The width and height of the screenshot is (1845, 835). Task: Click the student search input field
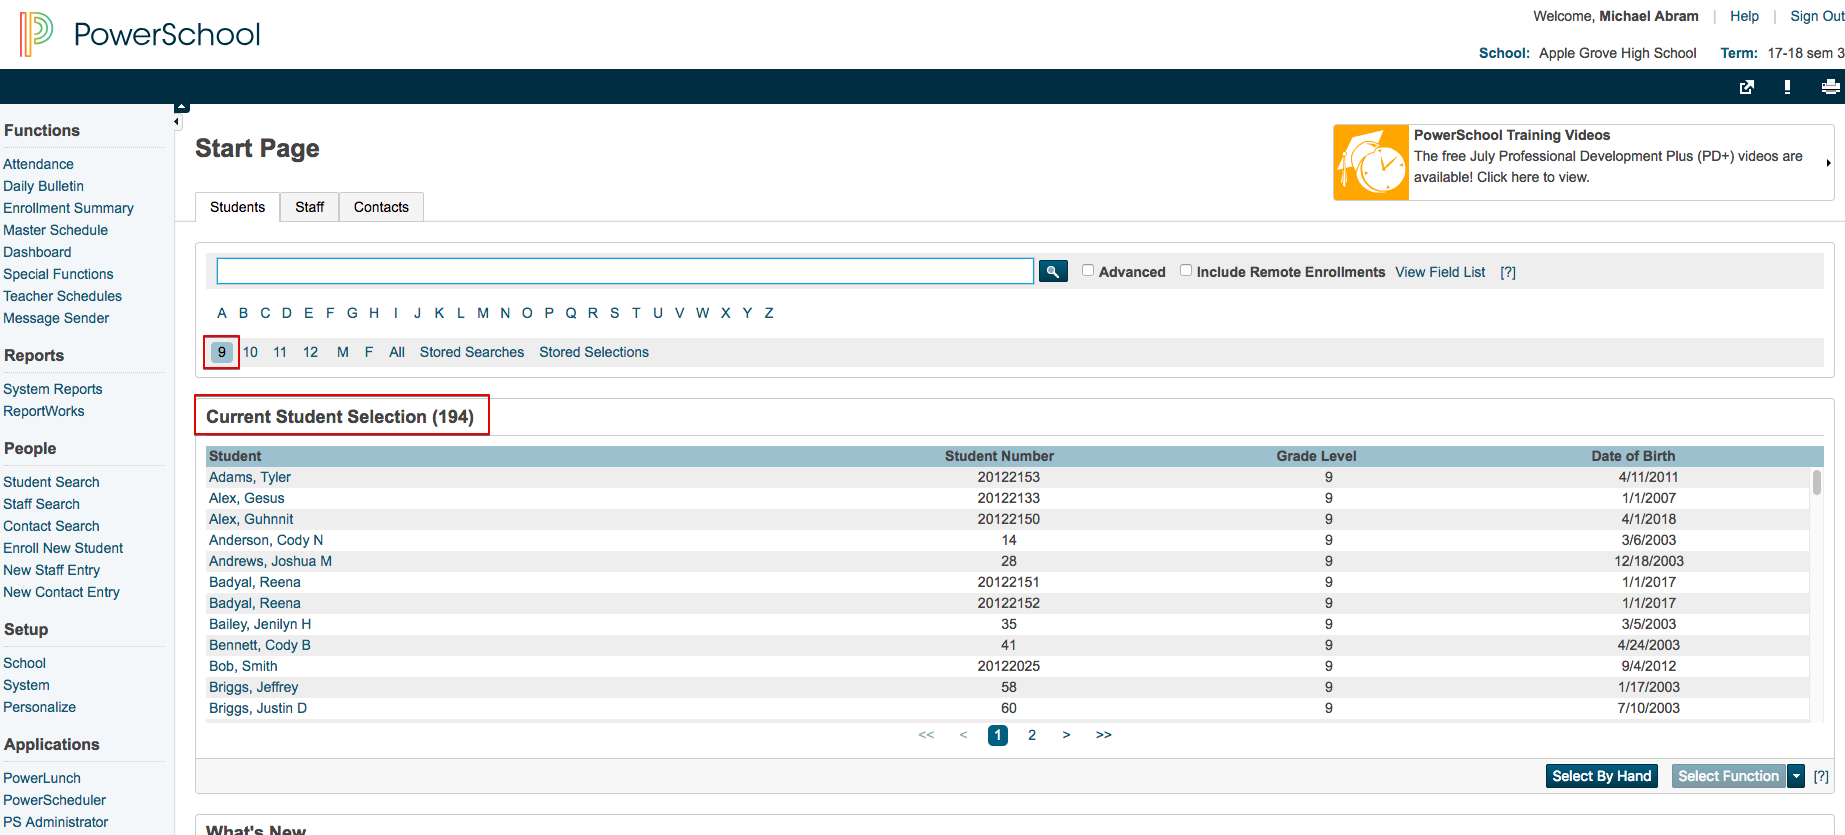point(625,271)
